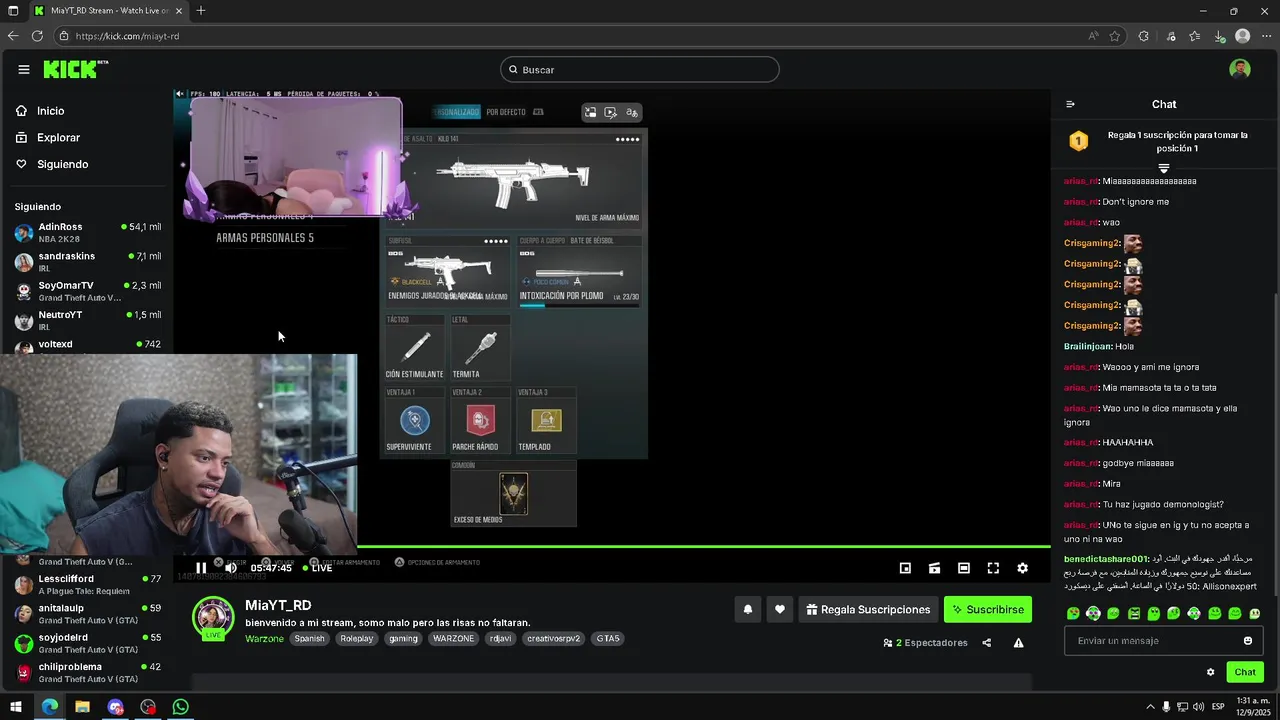Image resolution: width=1280 pixels, height=720 pixels.
Task: Insert the heart-eyes emote
Action: [1073, 613]
